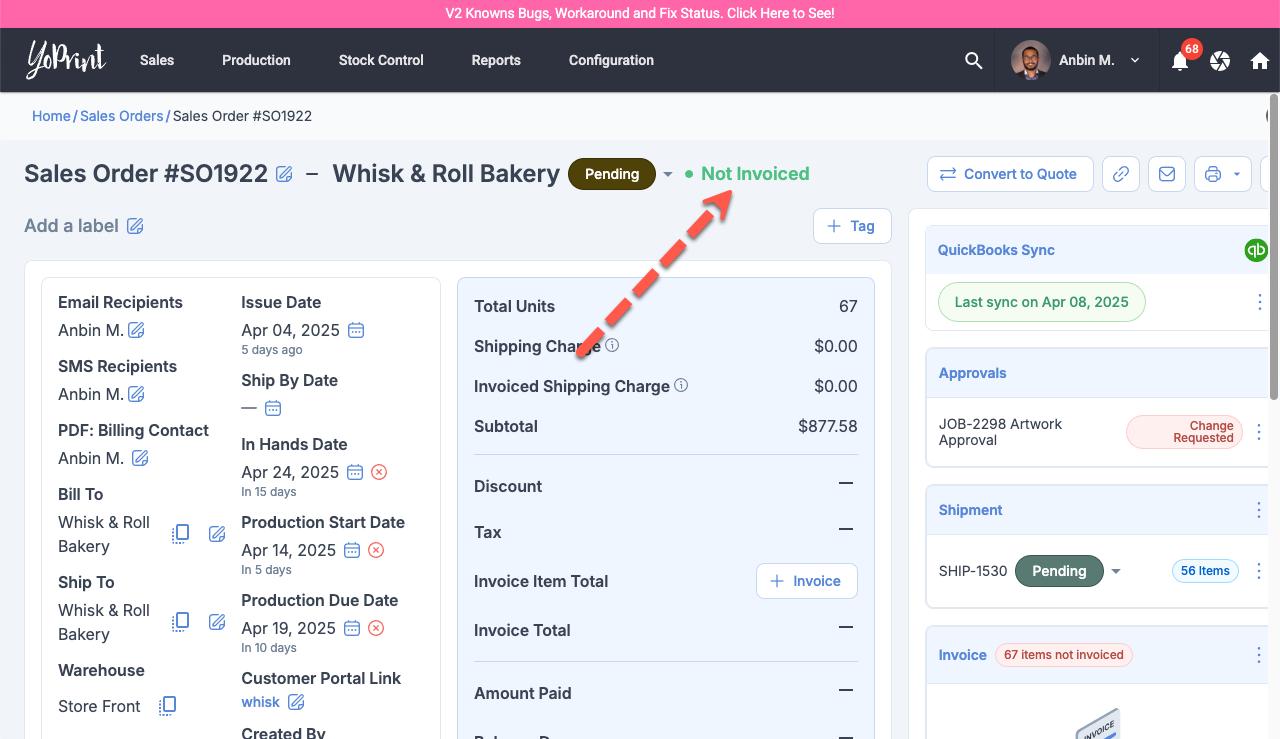Edit the sales order number pencil icon

coord(284,174)
